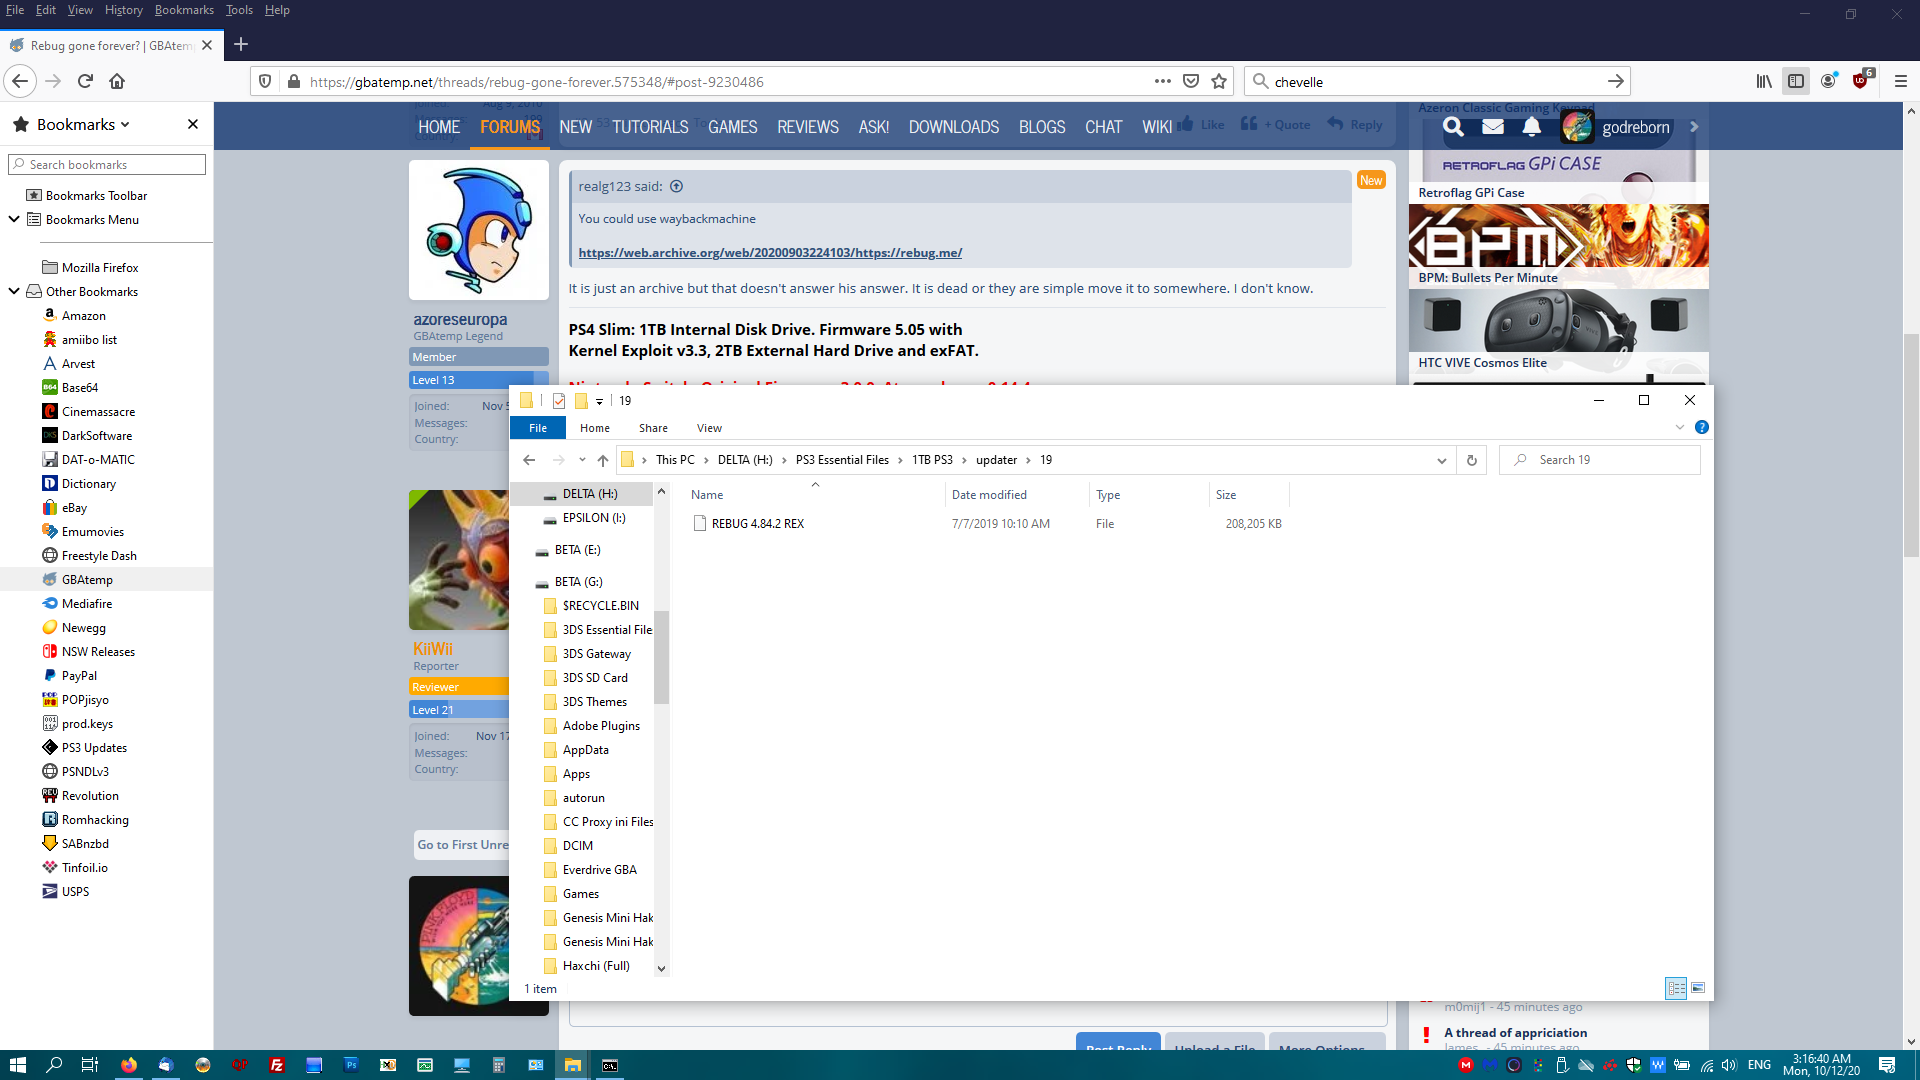Open the Windows Action Center
Viewport: 1920px width, 1080px height.
tap(1887, 1065)
